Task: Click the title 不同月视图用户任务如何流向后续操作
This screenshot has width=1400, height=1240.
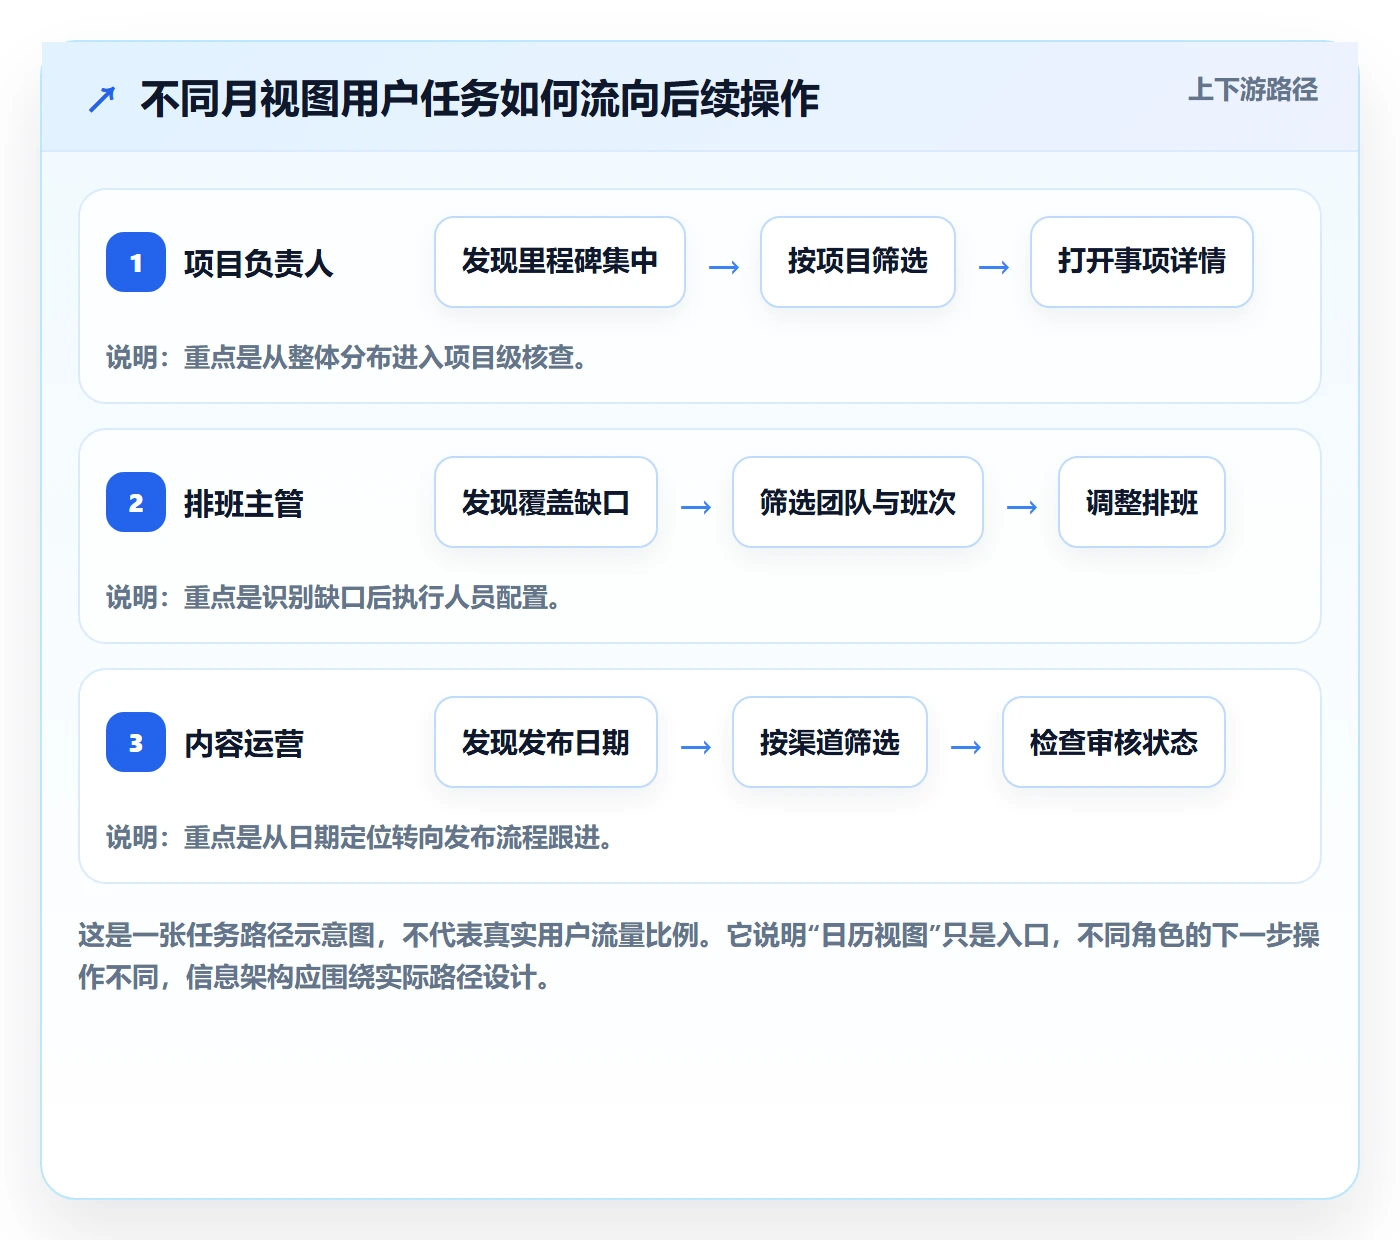Action: click(480, 99)
